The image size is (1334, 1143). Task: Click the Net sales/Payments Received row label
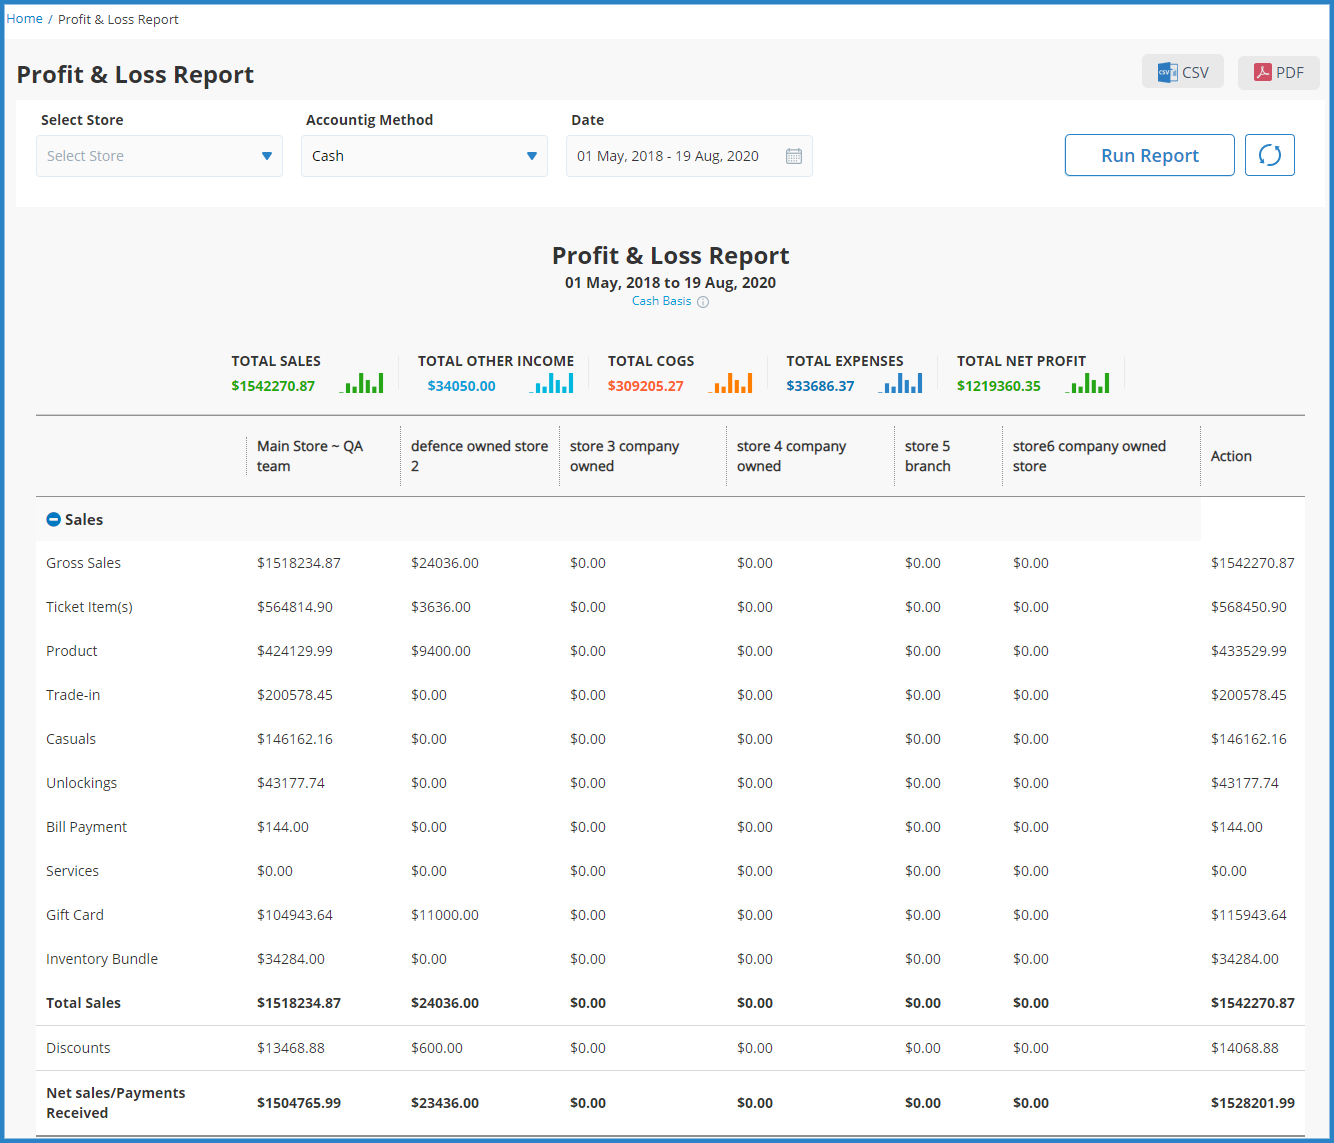point(116,1103)
